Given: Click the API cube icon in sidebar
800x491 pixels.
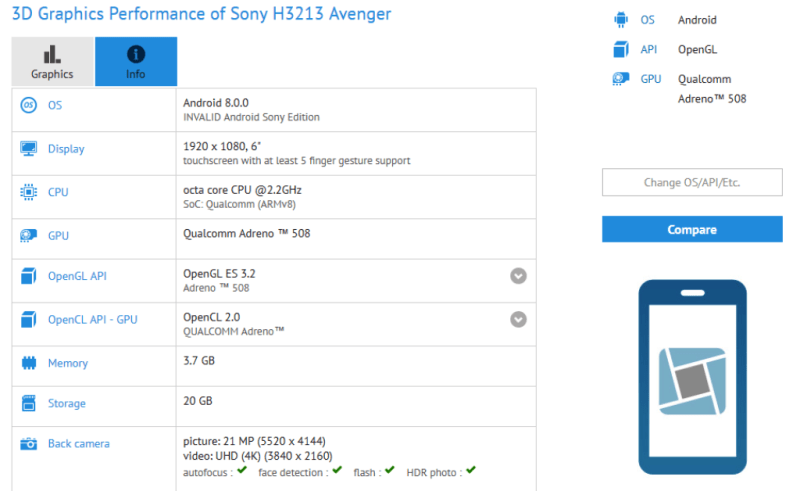Looking at the screenshot, I should click(x=621, y=49).
